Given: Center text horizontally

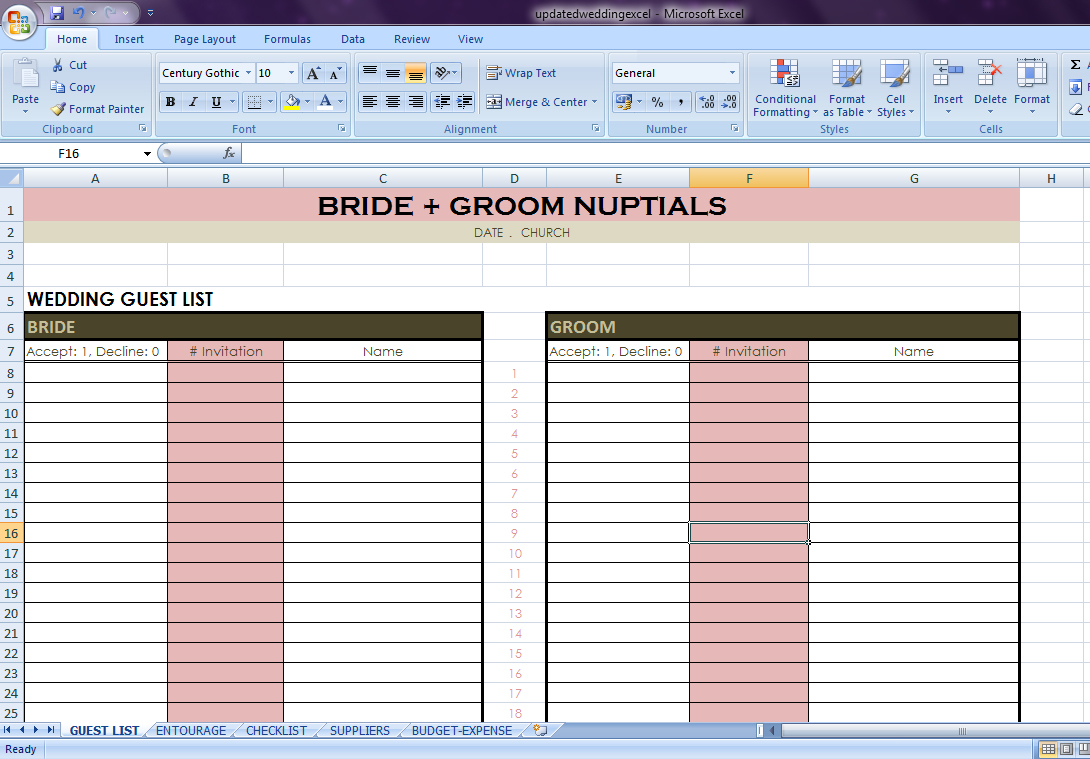Looking at the screenshot, I should tap(393, 102).
